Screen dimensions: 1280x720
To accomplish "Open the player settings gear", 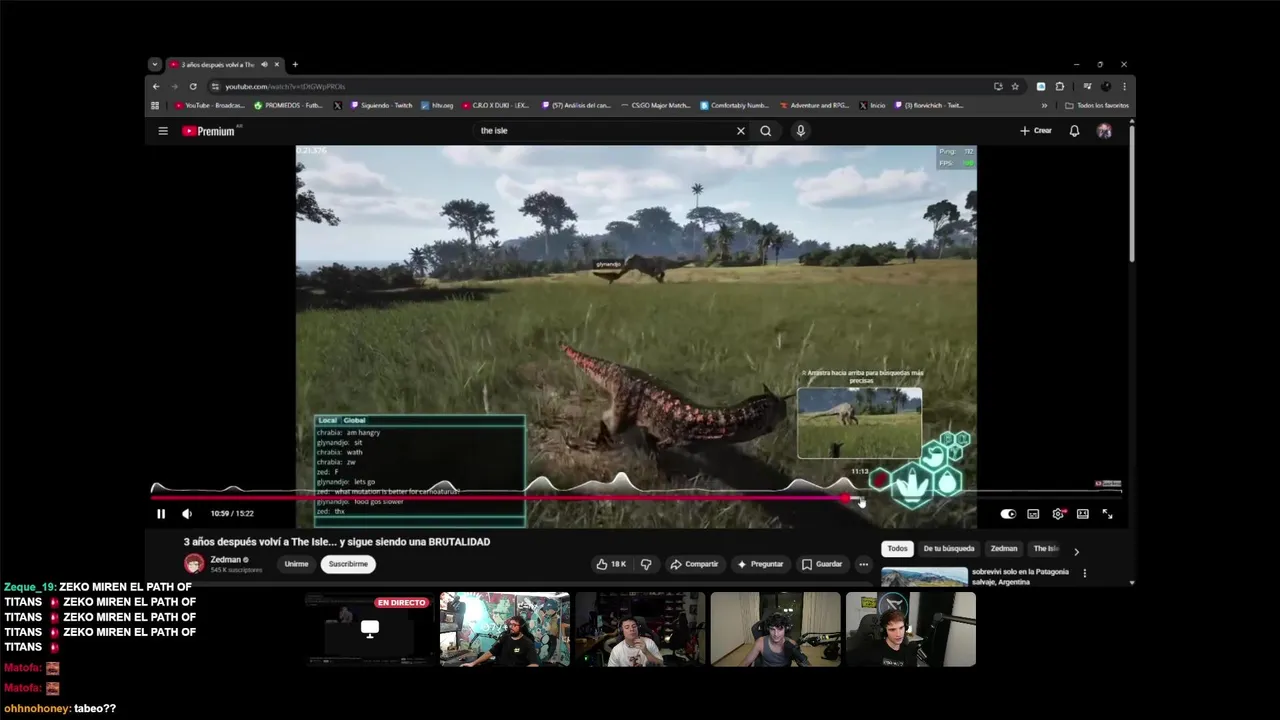I will point(1058,514).
